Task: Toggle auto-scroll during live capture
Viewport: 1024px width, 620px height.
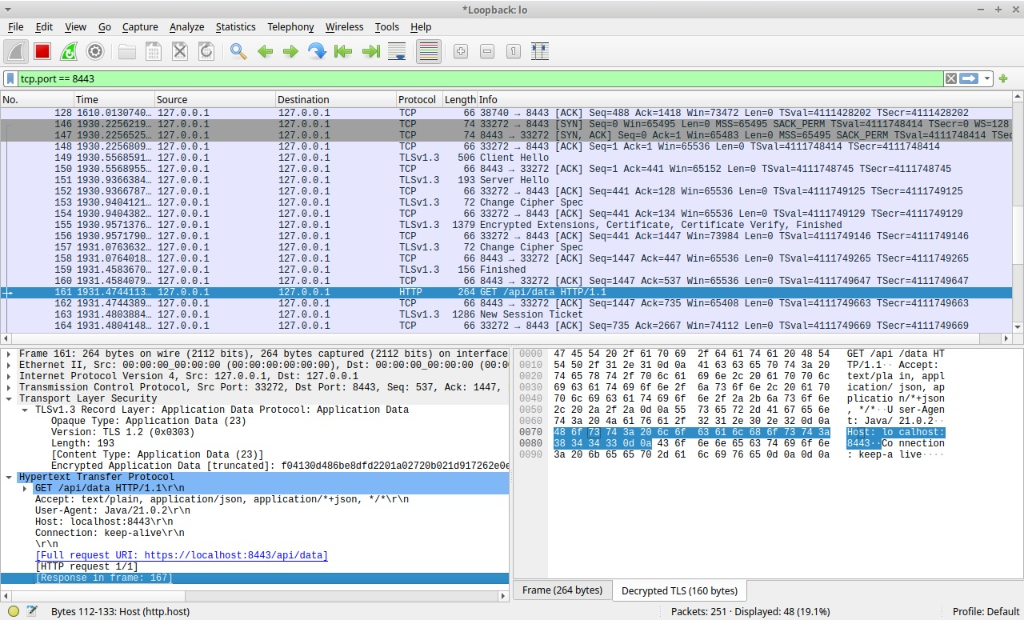Action: click(397, 51)
